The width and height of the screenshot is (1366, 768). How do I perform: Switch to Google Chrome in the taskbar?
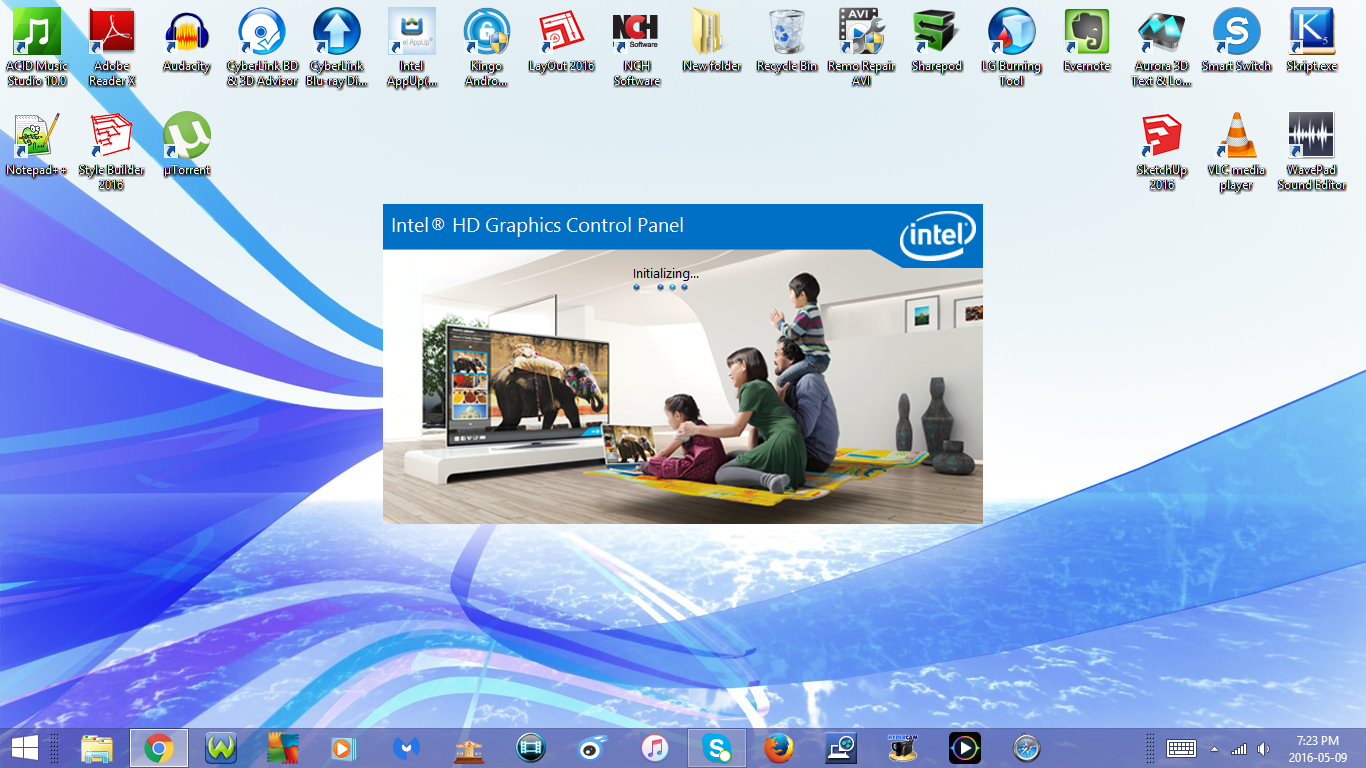[159, 748]
